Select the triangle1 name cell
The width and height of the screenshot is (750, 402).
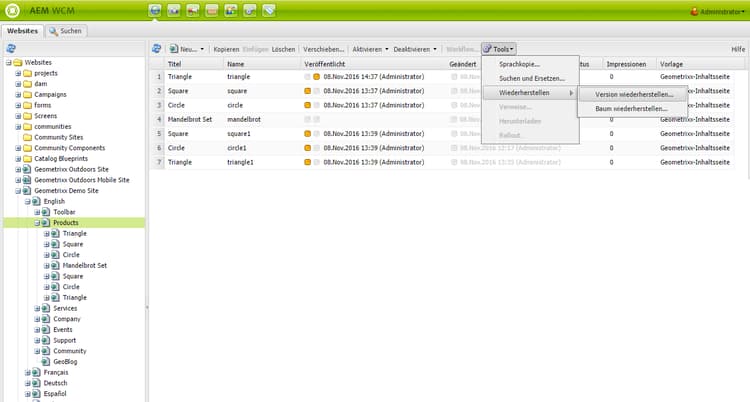coord(241,162)
